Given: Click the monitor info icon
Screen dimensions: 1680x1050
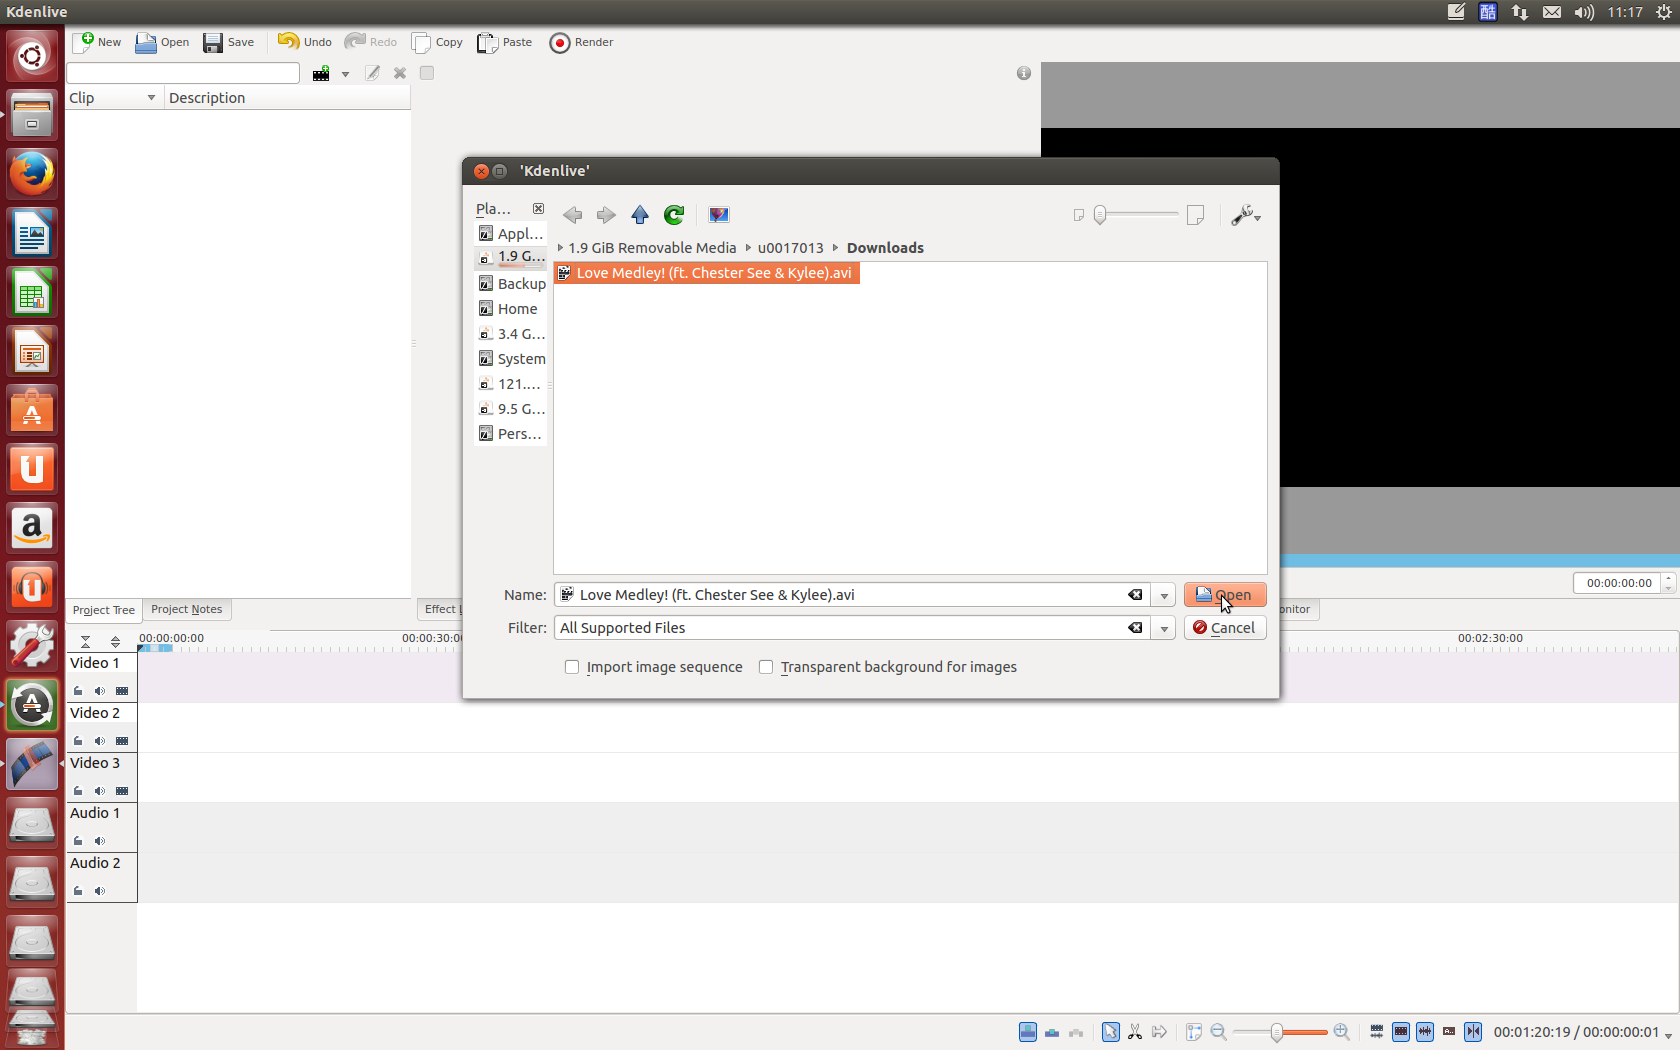Looking at the screenshot, I should tap(1024, 73).
